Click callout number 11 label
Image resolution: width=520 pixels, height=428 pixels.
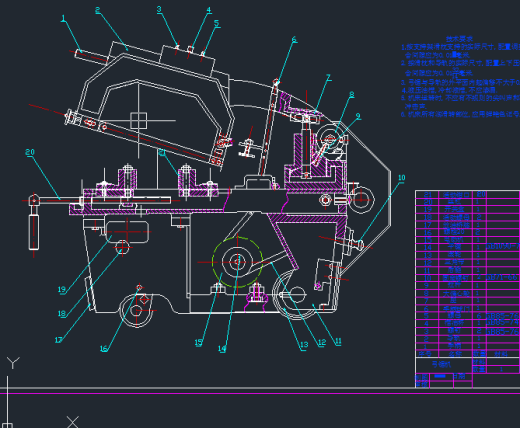(x=338, y=341)
